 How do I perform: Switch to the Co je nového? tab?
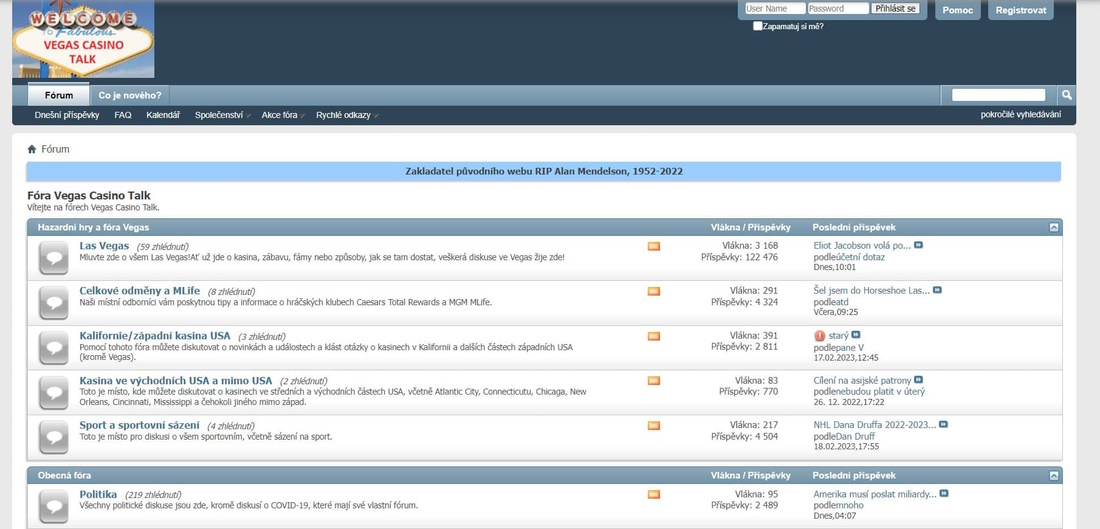coord(130,95)
